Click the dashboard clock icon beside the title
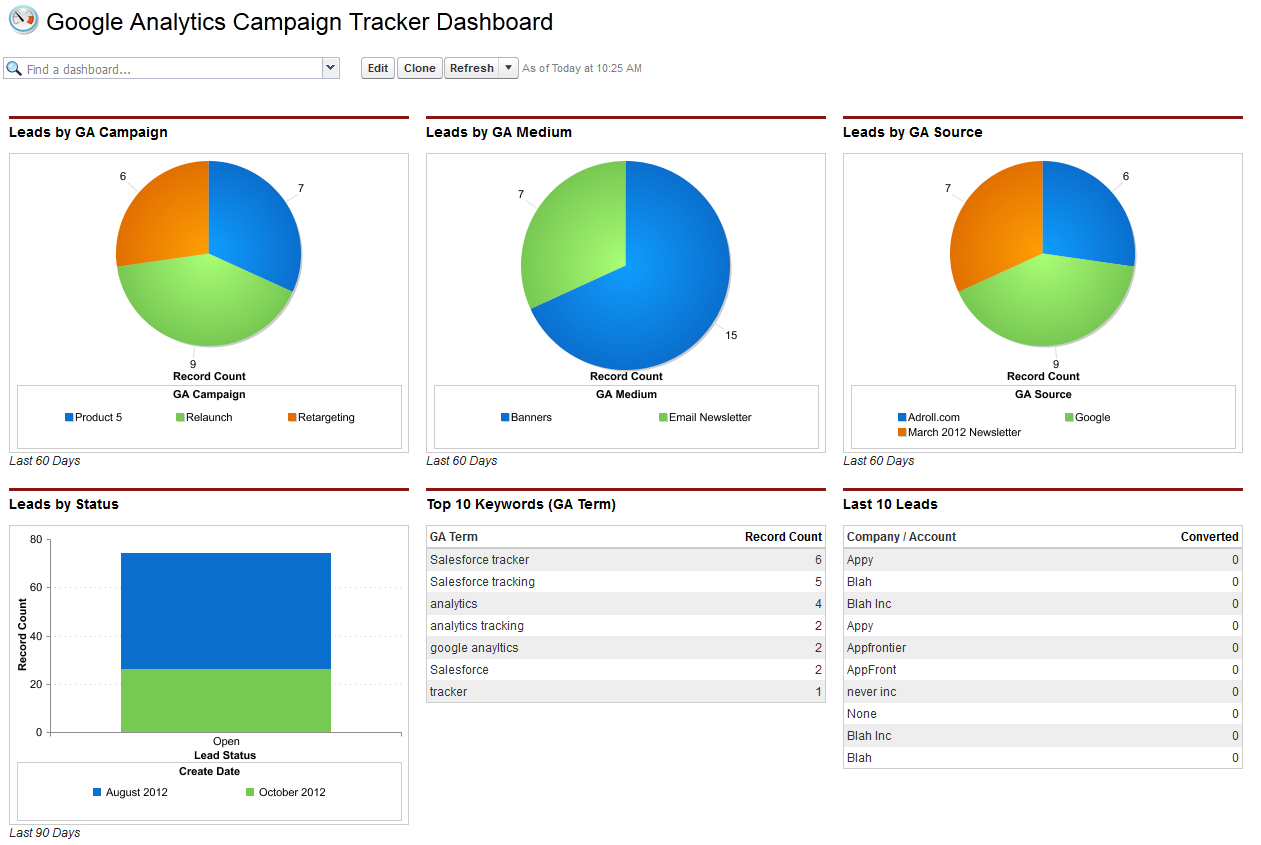Screen dimensions: 1261x845 click(x=22, y=21)
